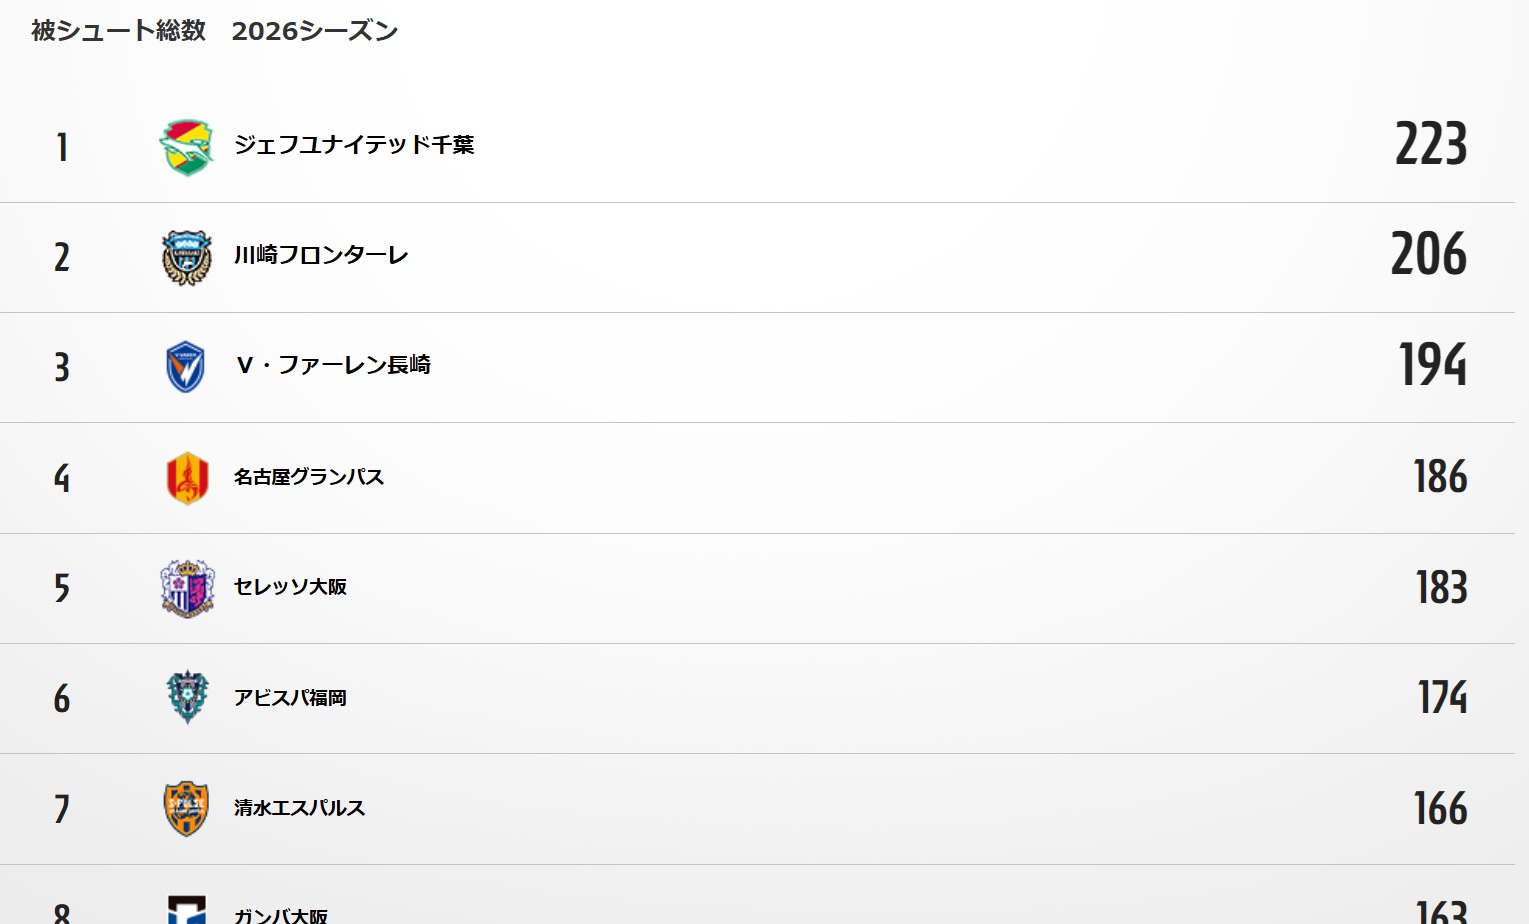
Task: Open team name ジェフユナイテッド千葉
Action: coord(354,145)
